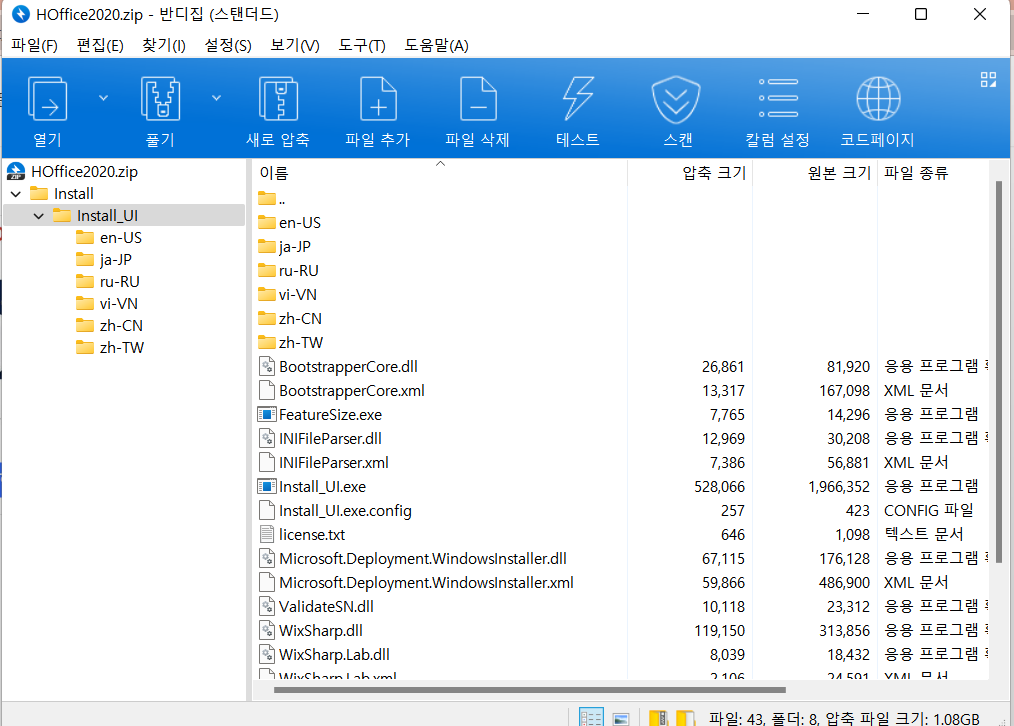Click the toolbar layout grid icon
The width and height of the screenshot is (1014, 726).
pyautogui.click(x=988, y=80)
